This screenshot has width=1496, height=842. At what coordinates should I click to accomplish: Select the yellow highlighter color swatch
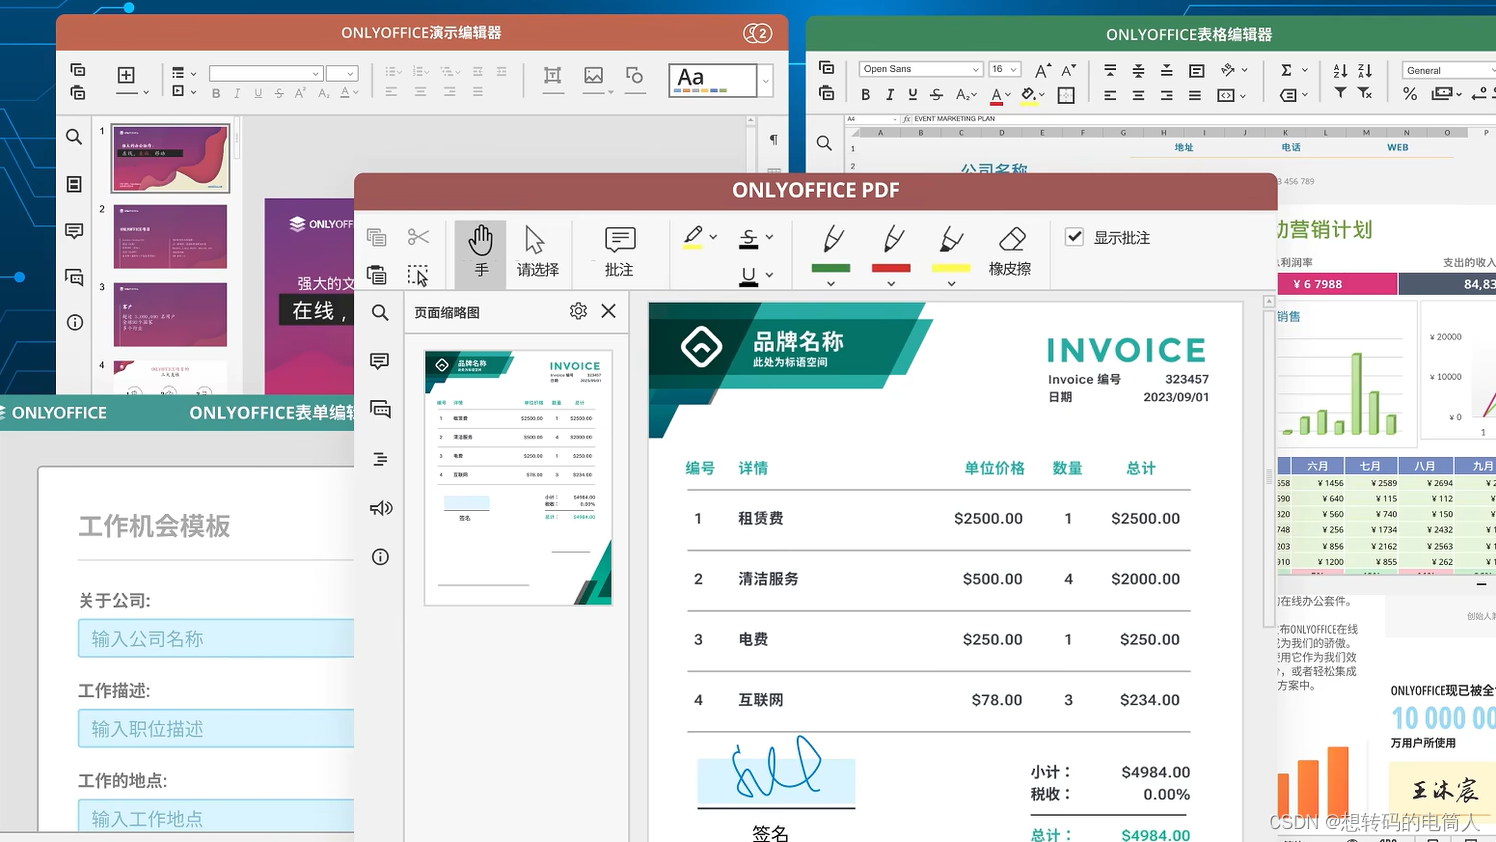point(951,268)
